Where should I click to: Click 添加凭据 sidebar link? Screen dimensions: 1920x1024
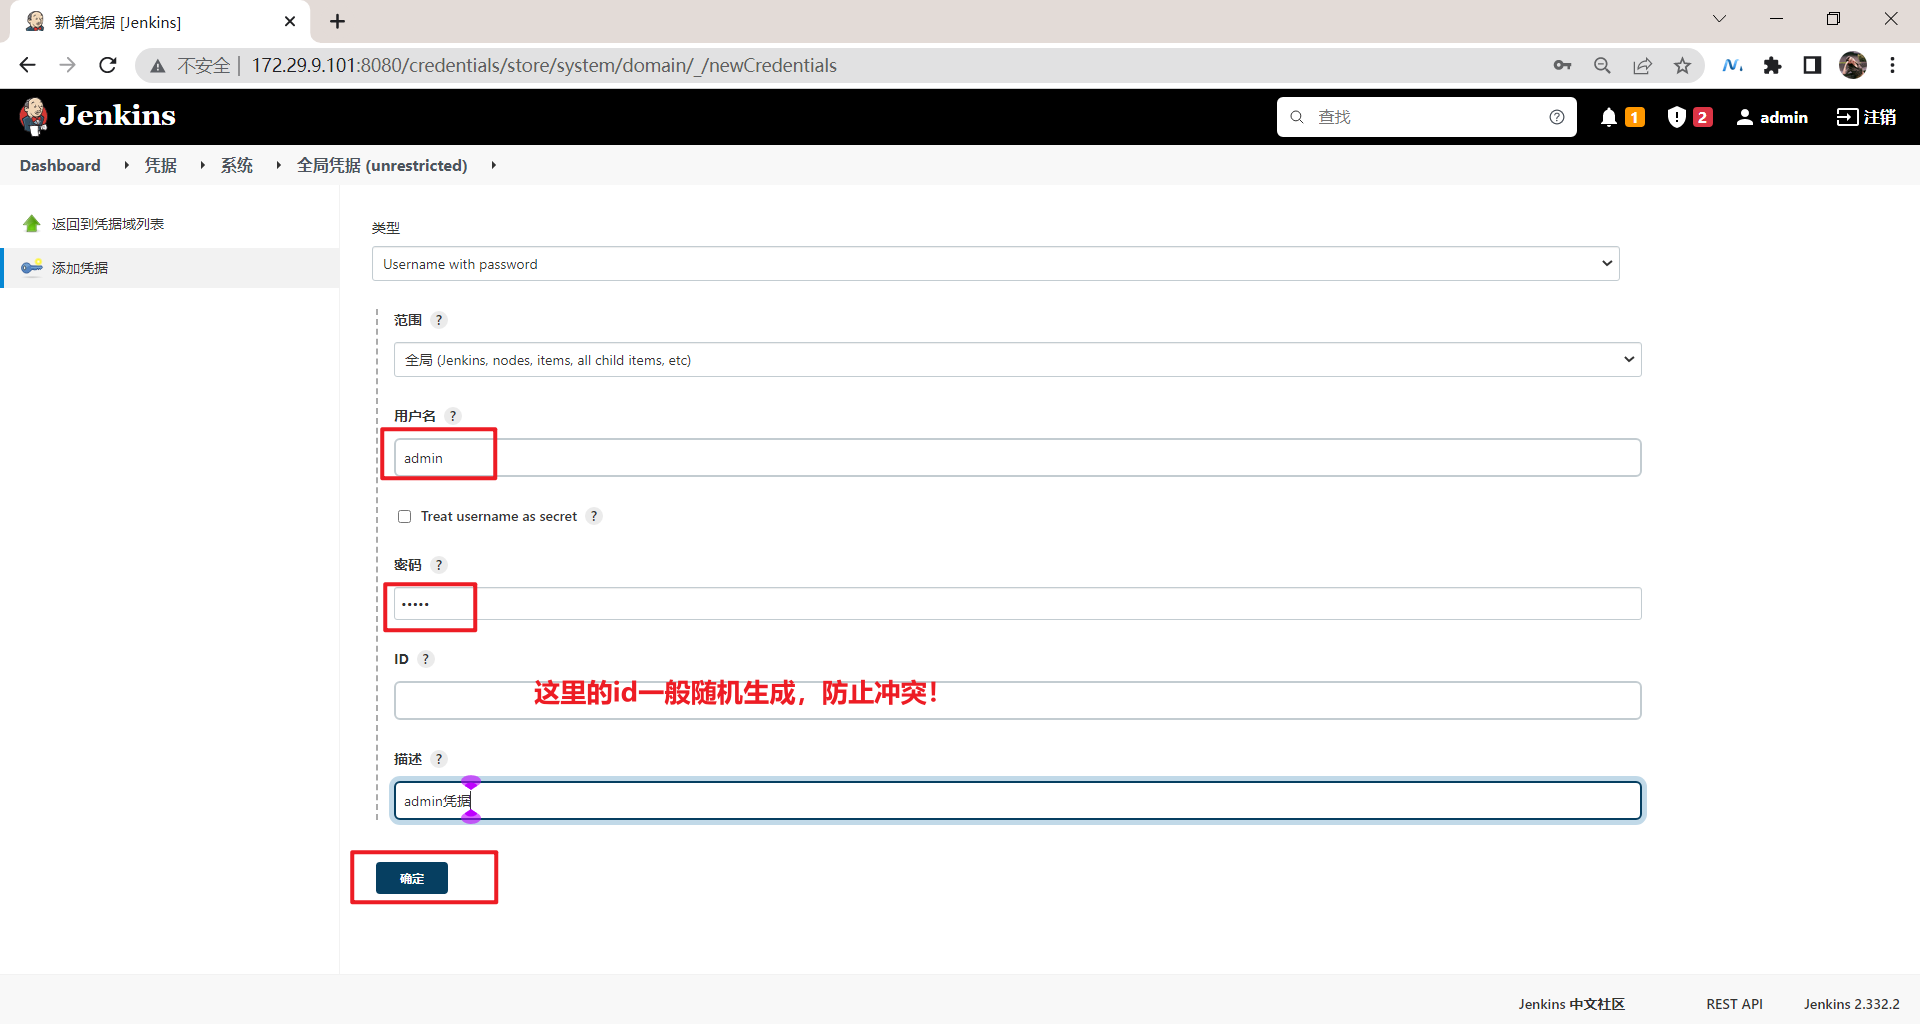click(80, 268)
